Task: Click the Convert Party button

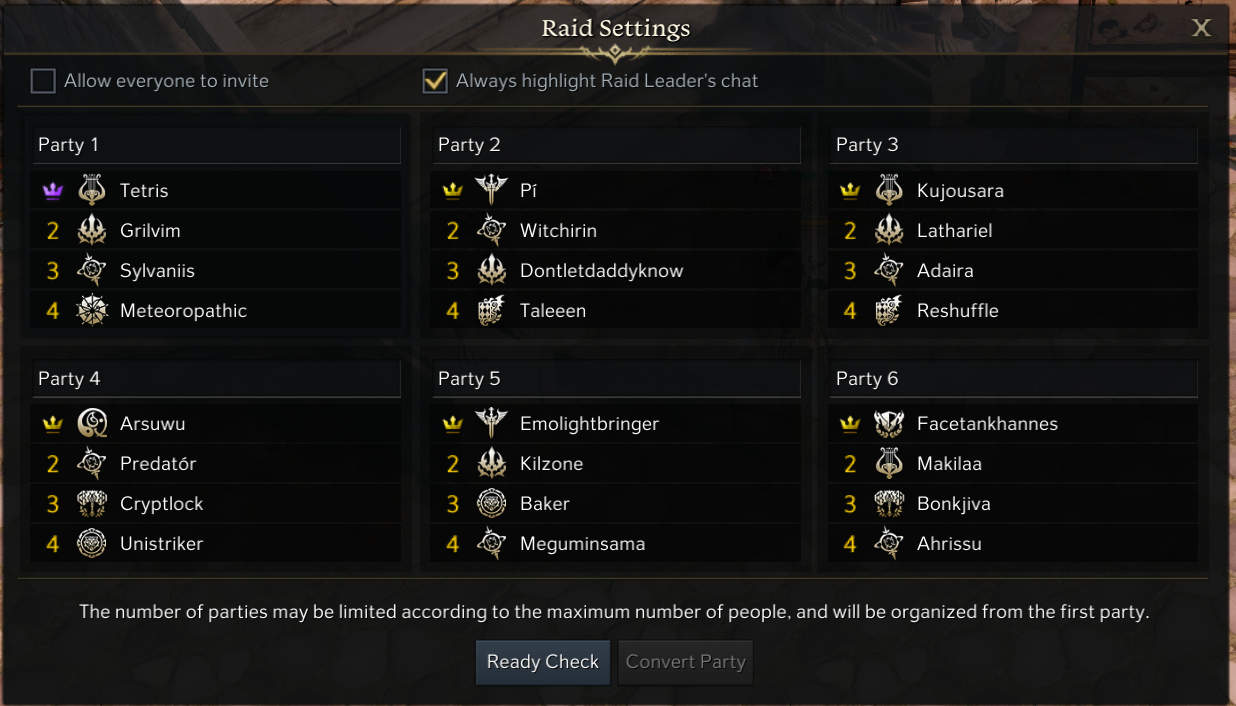Action: [x=685, y=662]
